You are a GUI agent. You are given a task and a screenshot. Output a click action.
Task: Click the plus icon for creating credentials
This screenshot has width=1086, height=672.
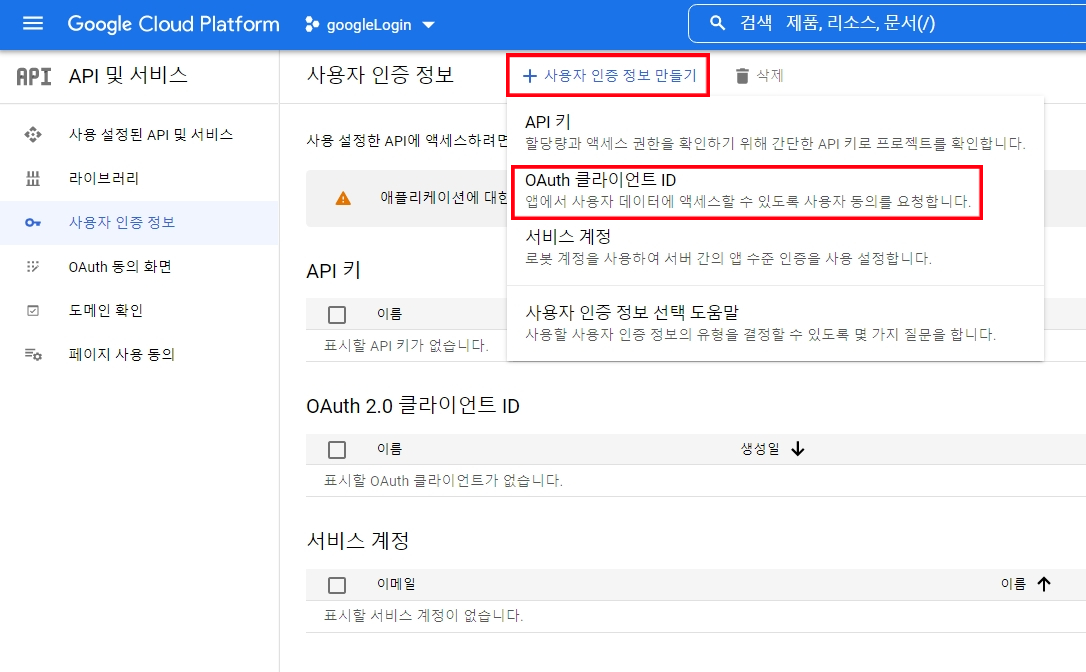coord(530,76)
